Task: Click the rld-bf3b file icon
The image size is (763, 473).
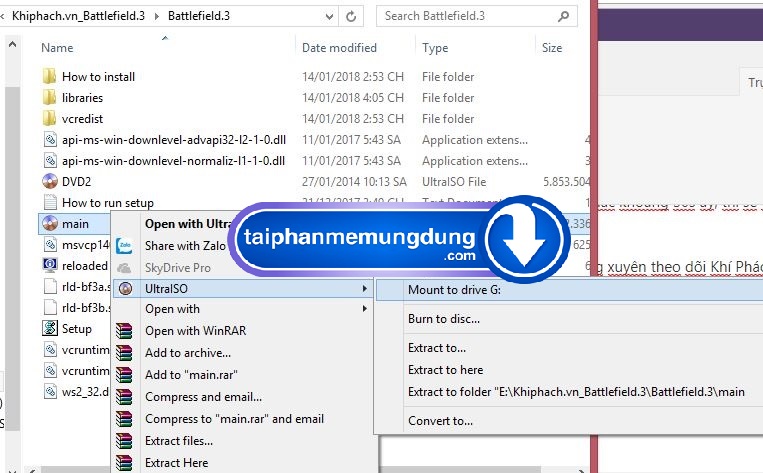Action: 50,307
